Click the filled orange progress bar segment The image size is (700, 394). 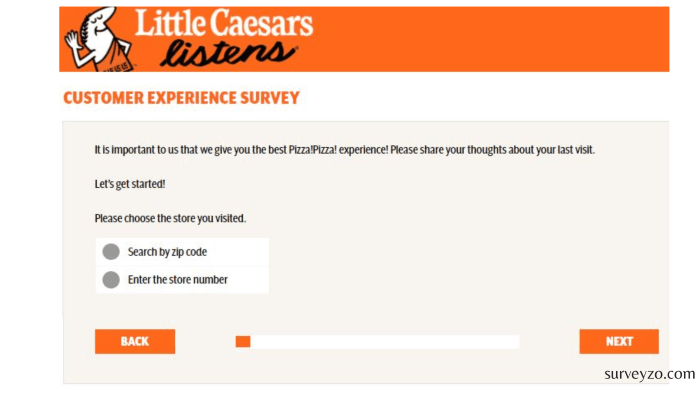[243, 342]
